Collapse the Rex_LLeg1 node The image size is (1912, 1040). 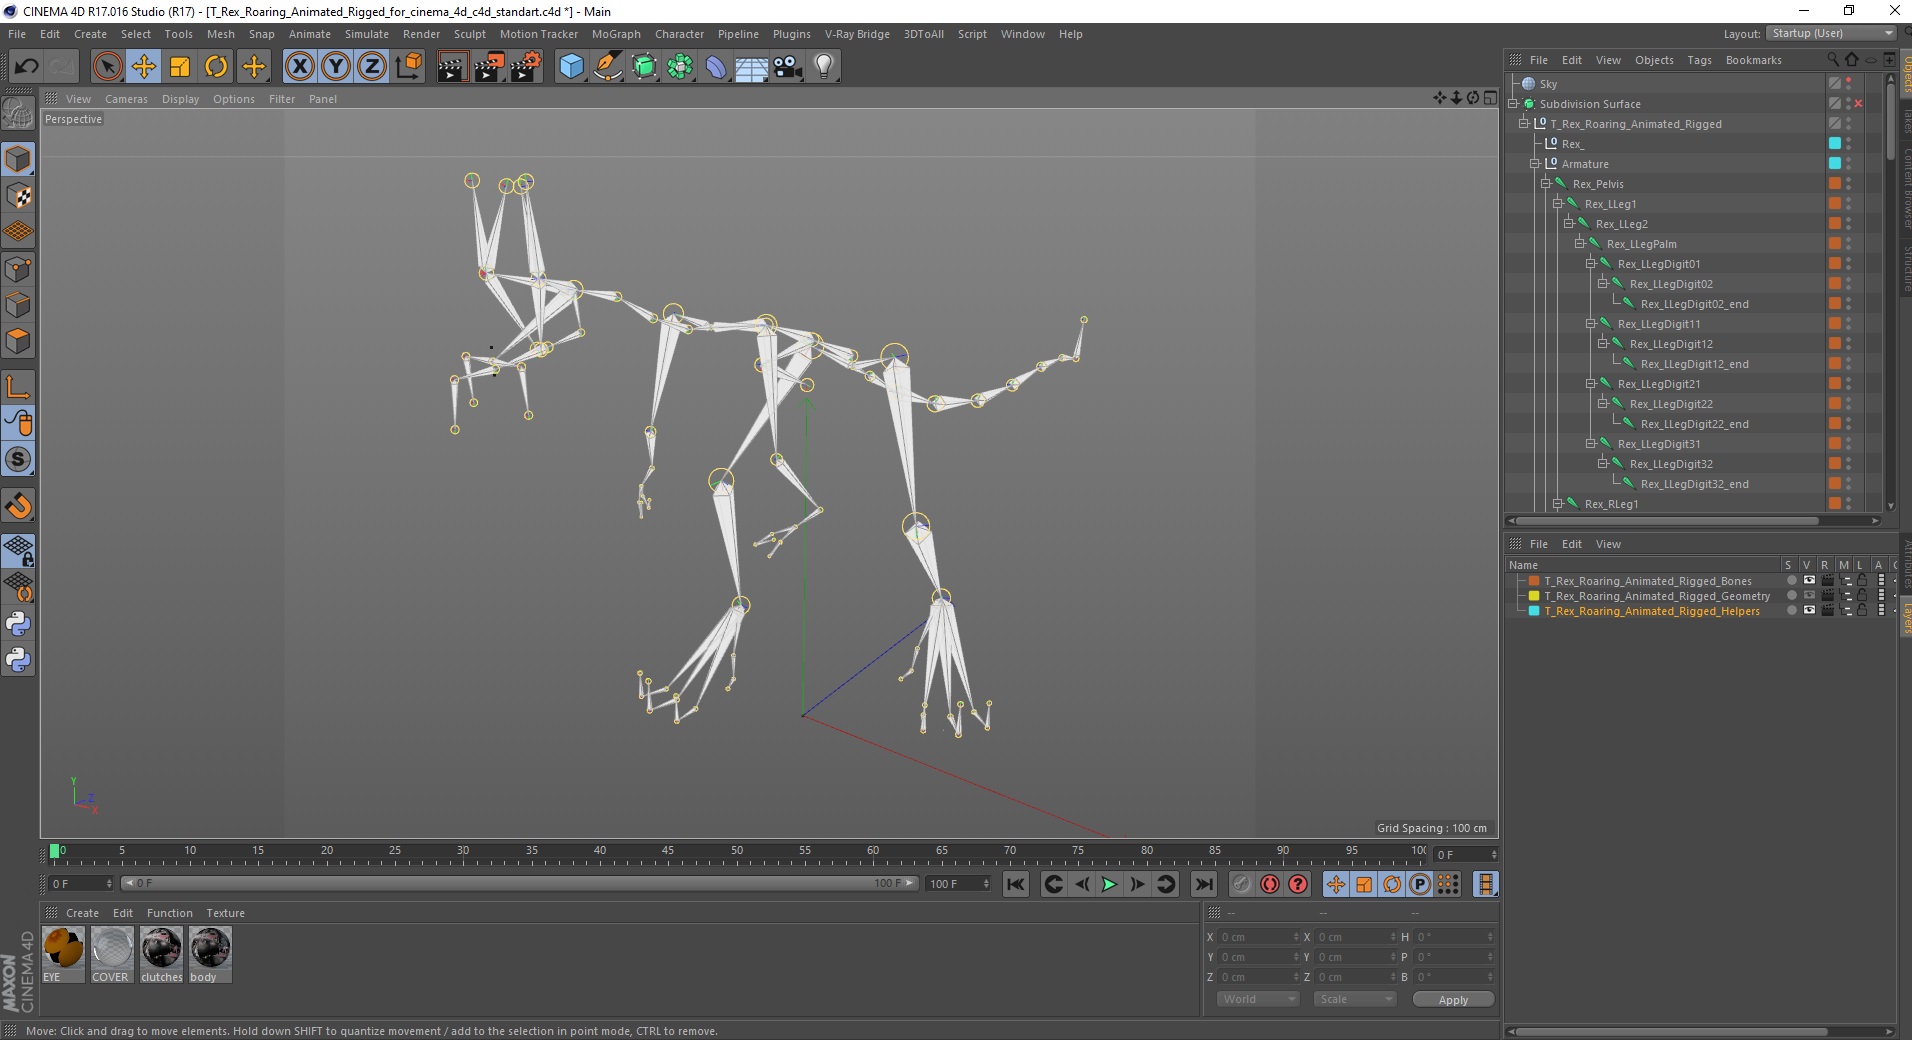[1557, 204]
